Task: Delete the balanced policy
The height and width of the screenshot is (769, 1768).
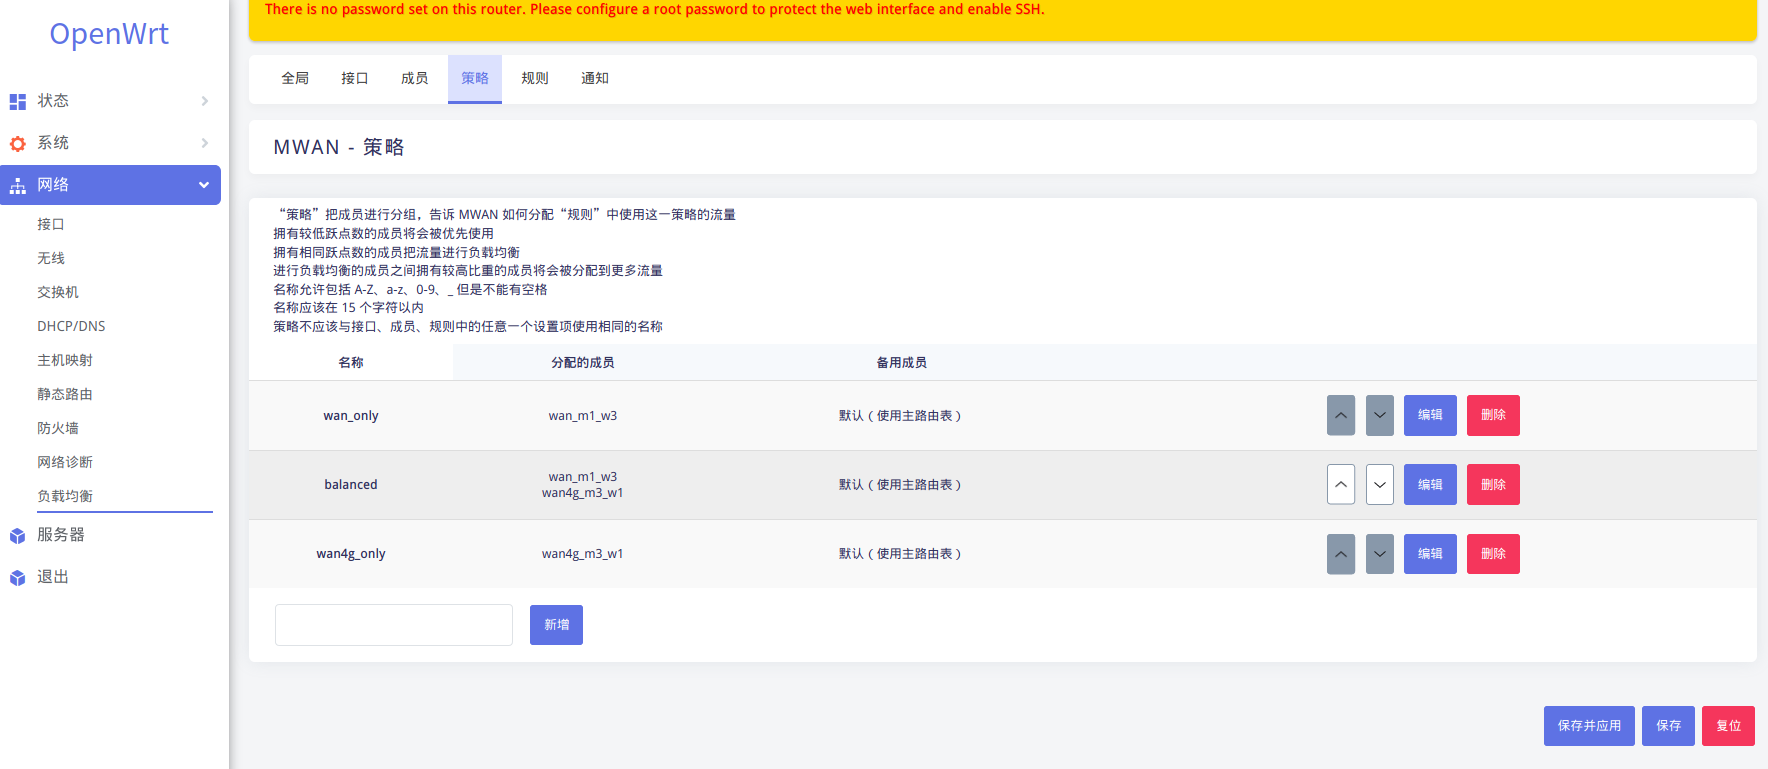Action: pyautogui.click(x=1493, y=484)
